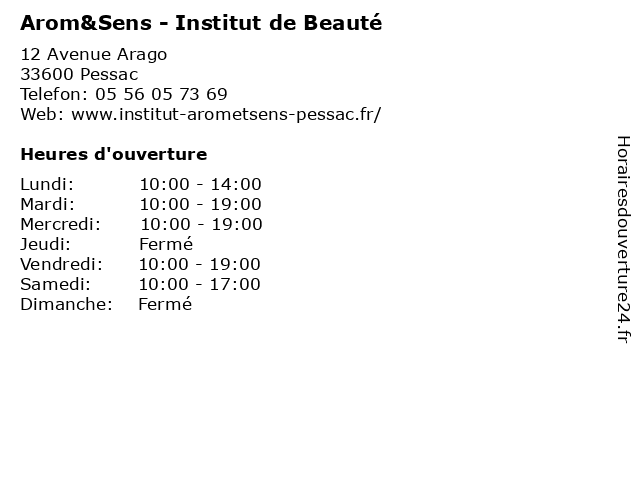Click Vendredi hours 10:00 - 19:00
Image resolution: width=640 pixels, height=480 pixels.
[200, 264]
